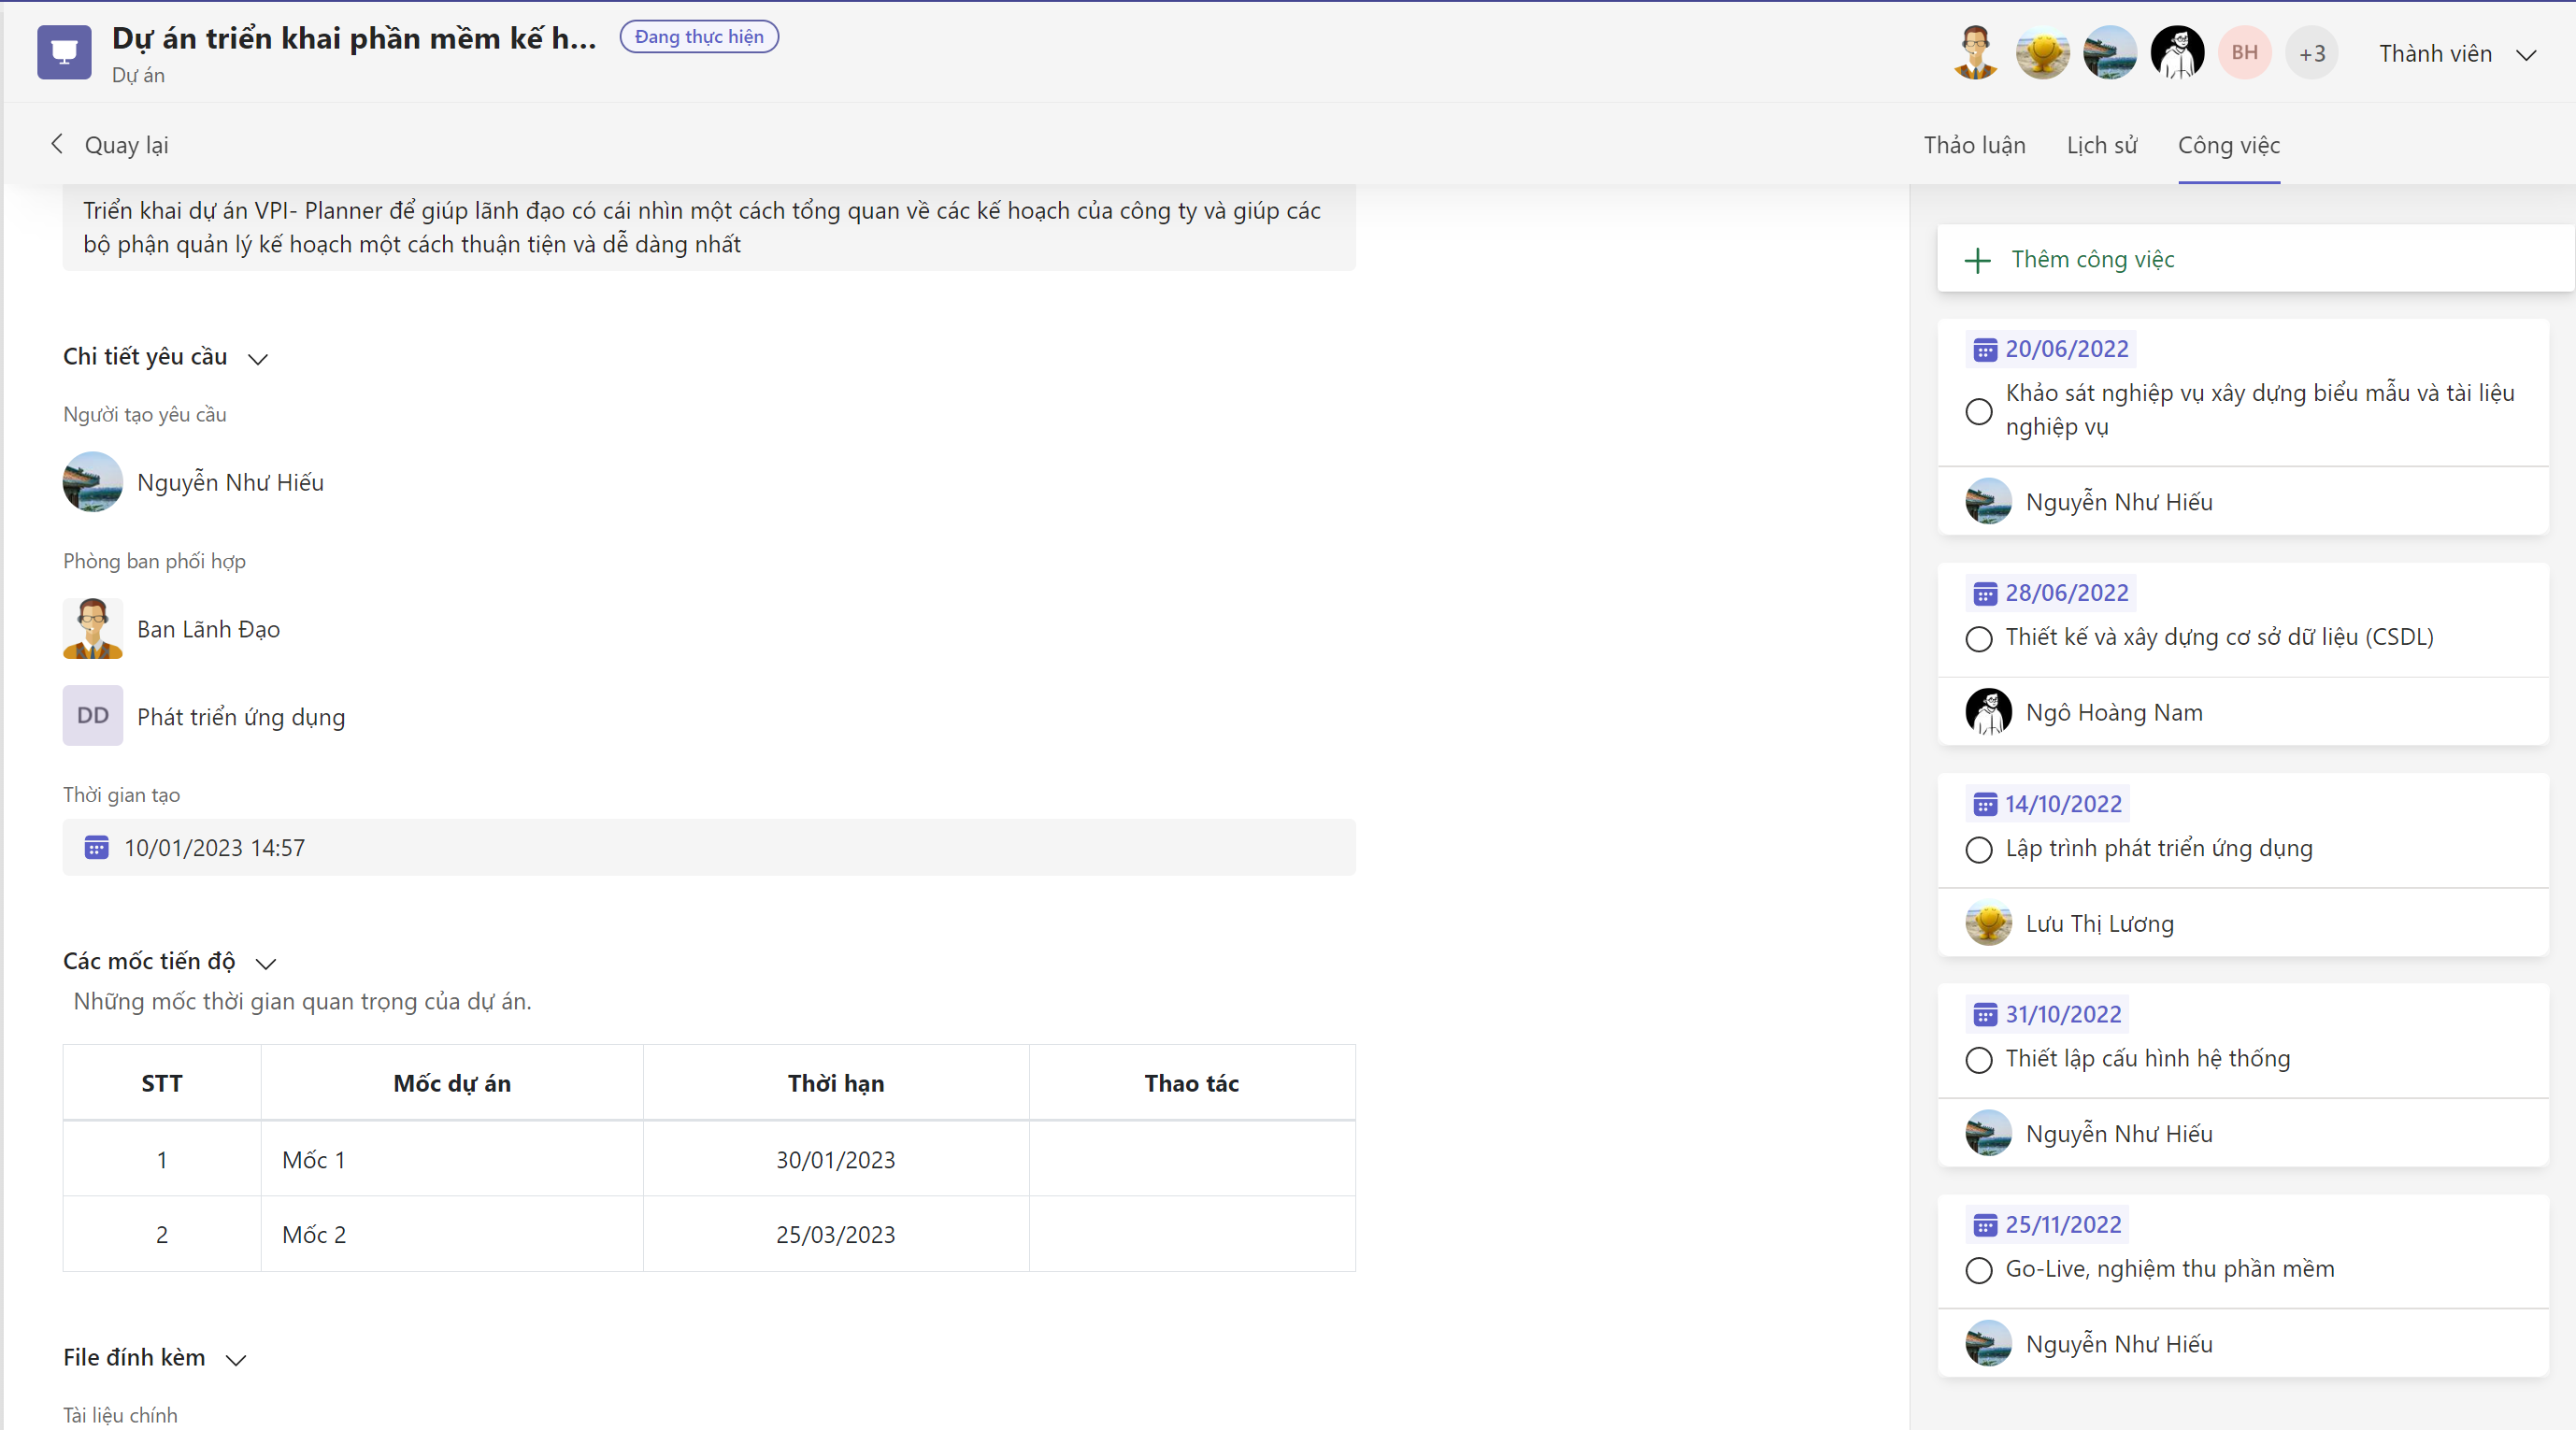Click the calendar icon beside 31/10/2022
The image size is (2576, 1430).
(x=1984, y=1015)
